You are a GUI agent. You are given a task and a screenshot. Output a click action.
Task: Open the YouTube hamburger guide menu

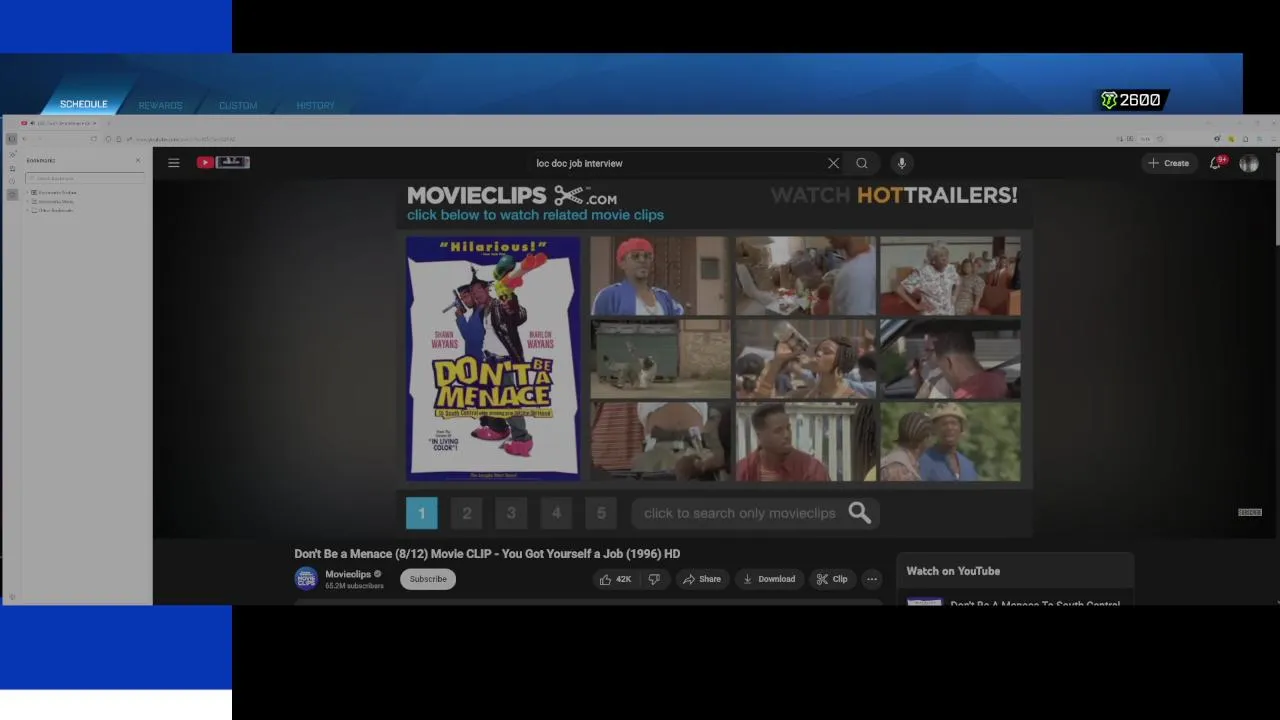point(174,163)
